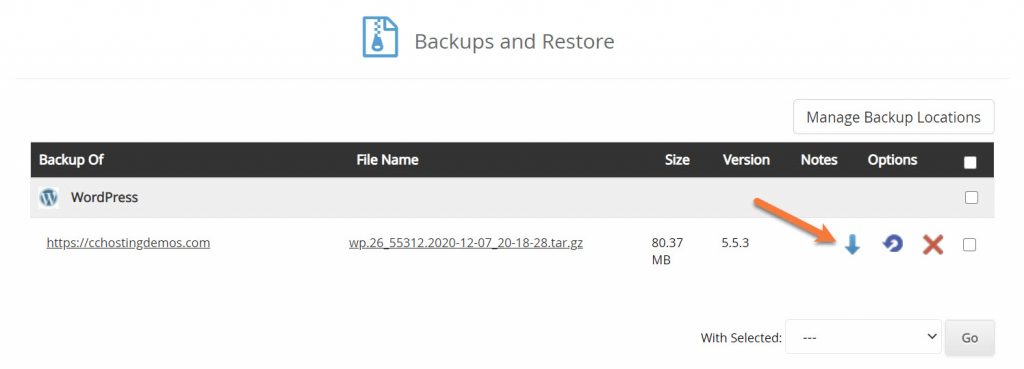The image size is (1024, 369).
Task: Tick the select-all checkbox in the table header
Action: 970,163
